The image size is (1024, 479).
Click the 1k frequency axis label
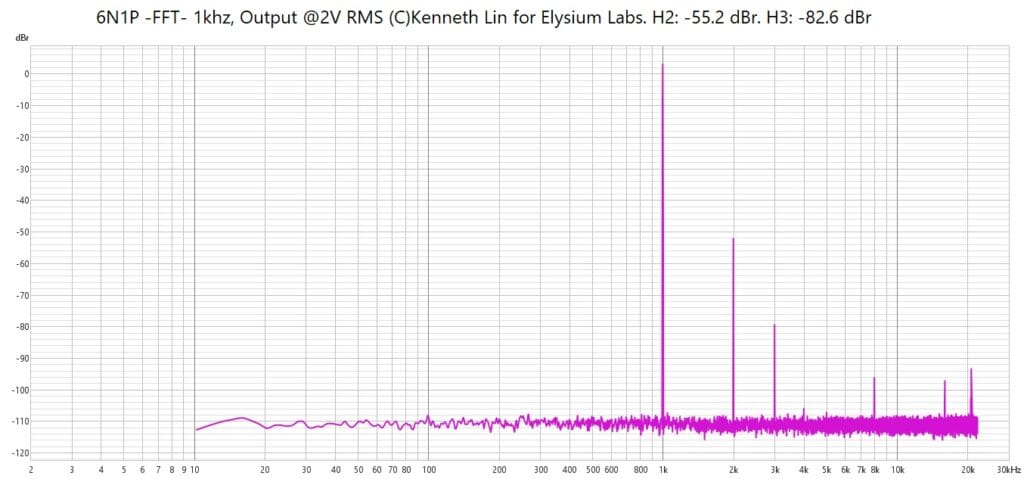click(663, 470)
